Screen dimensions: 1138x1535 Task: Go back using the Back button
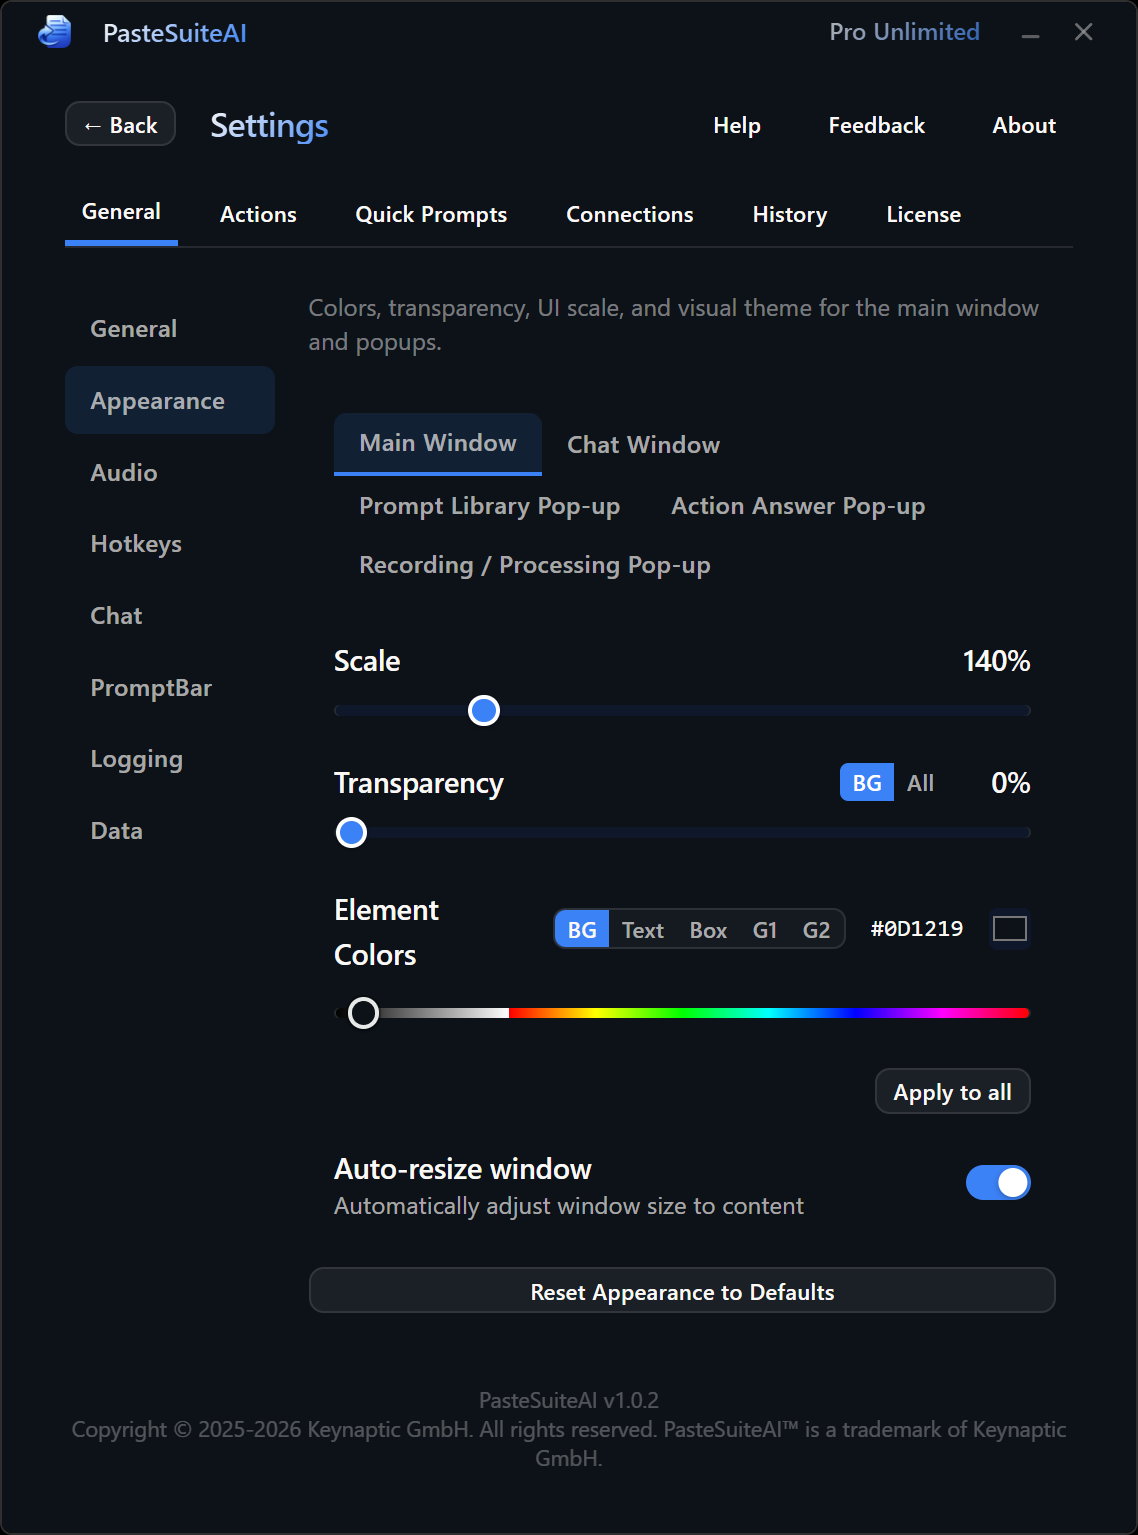(x=120, y=124)
